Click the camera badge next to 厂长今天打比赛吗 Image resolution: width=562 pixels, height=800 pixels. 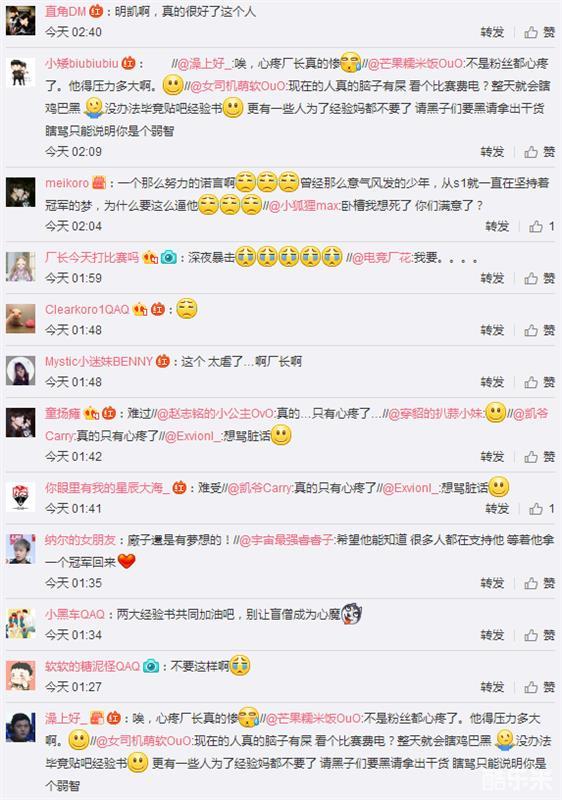[168, 258]
